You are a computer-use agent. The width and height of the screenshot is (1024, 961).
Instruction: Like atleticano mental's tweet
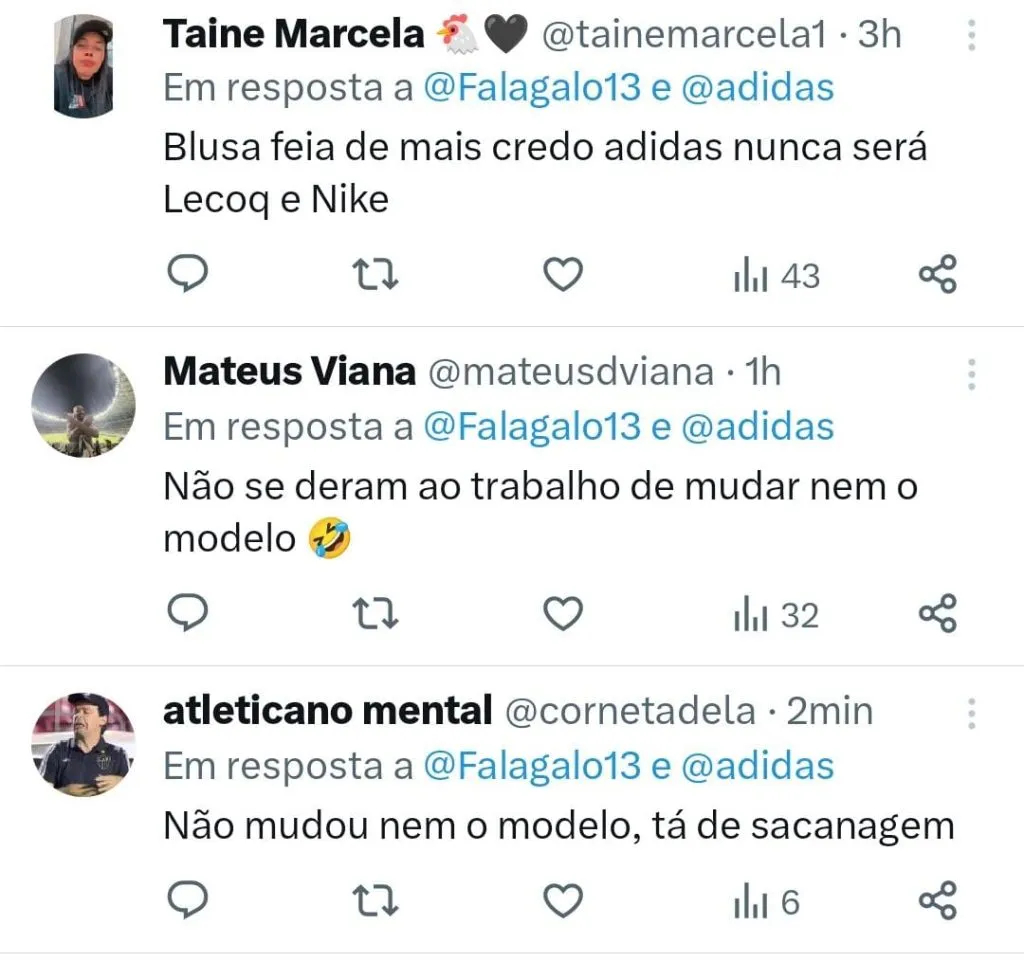tap(563, 902)
